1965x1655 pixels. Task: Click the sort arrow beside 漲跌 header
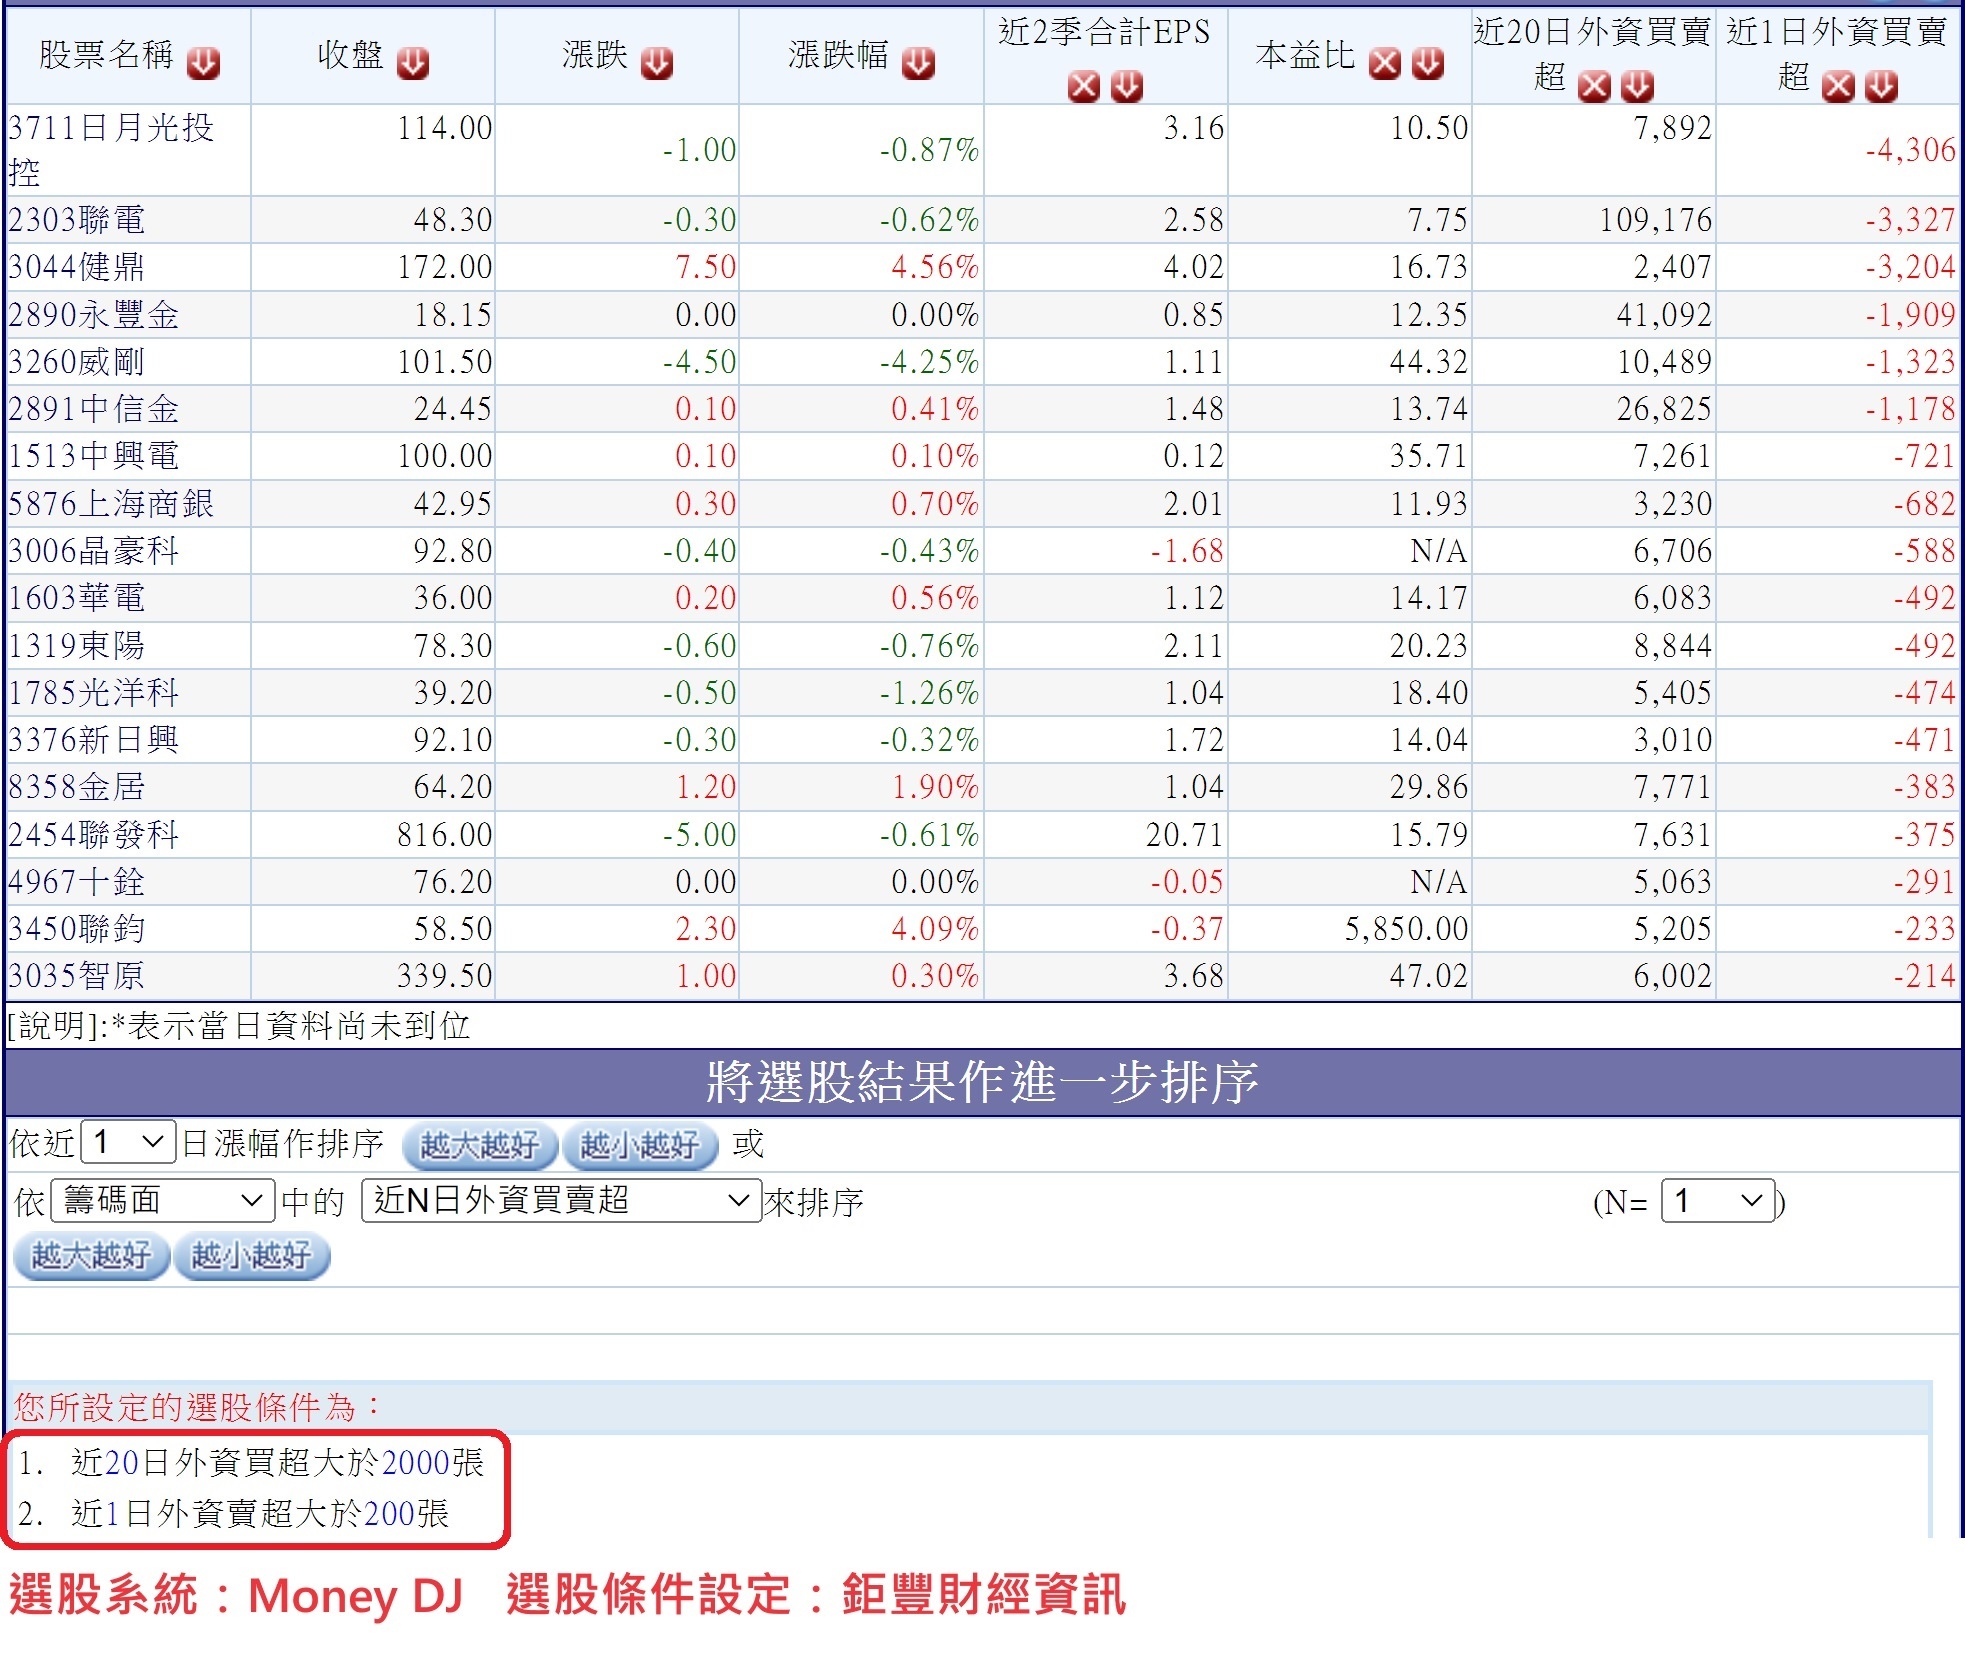(657, 64)
